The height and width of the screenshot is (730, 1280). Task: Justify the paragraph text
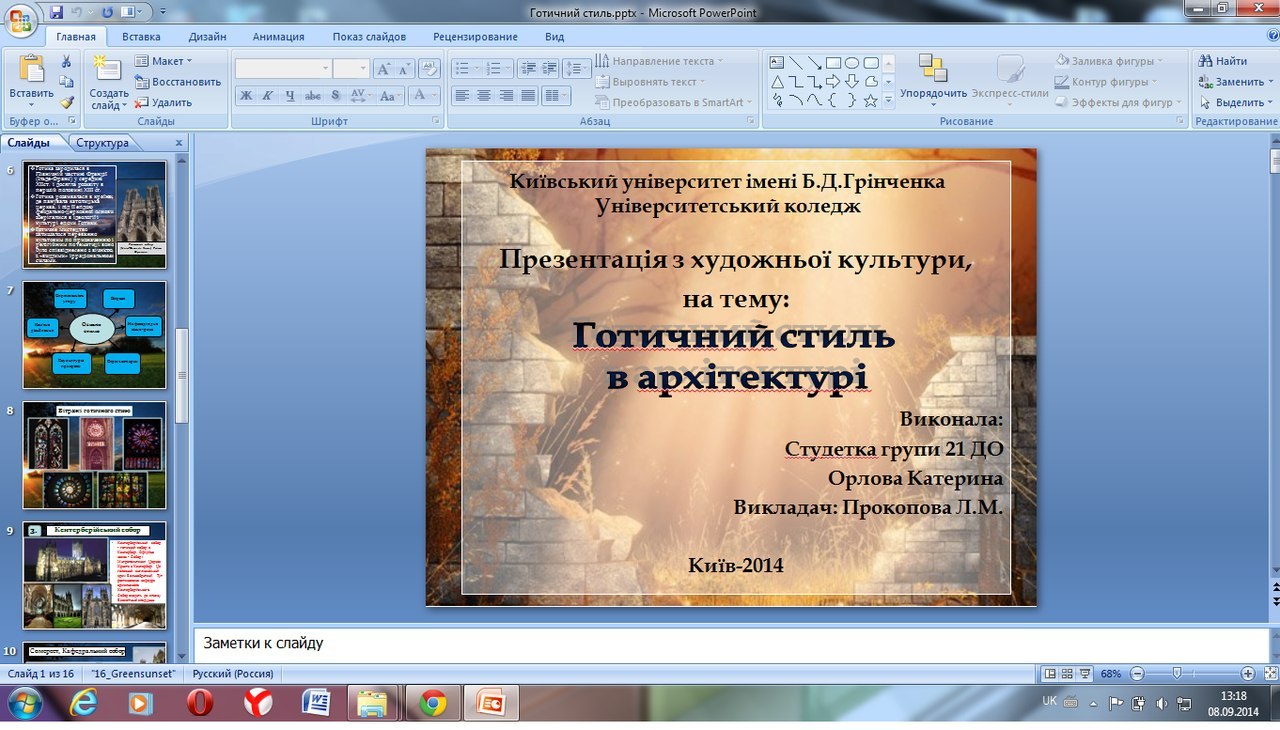[528, 96]
